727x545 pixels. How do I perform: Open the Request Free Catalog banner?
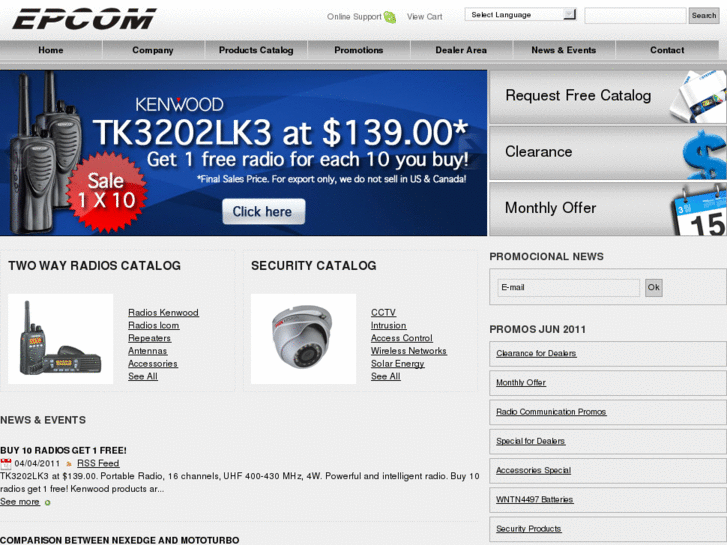coord(608,96)
